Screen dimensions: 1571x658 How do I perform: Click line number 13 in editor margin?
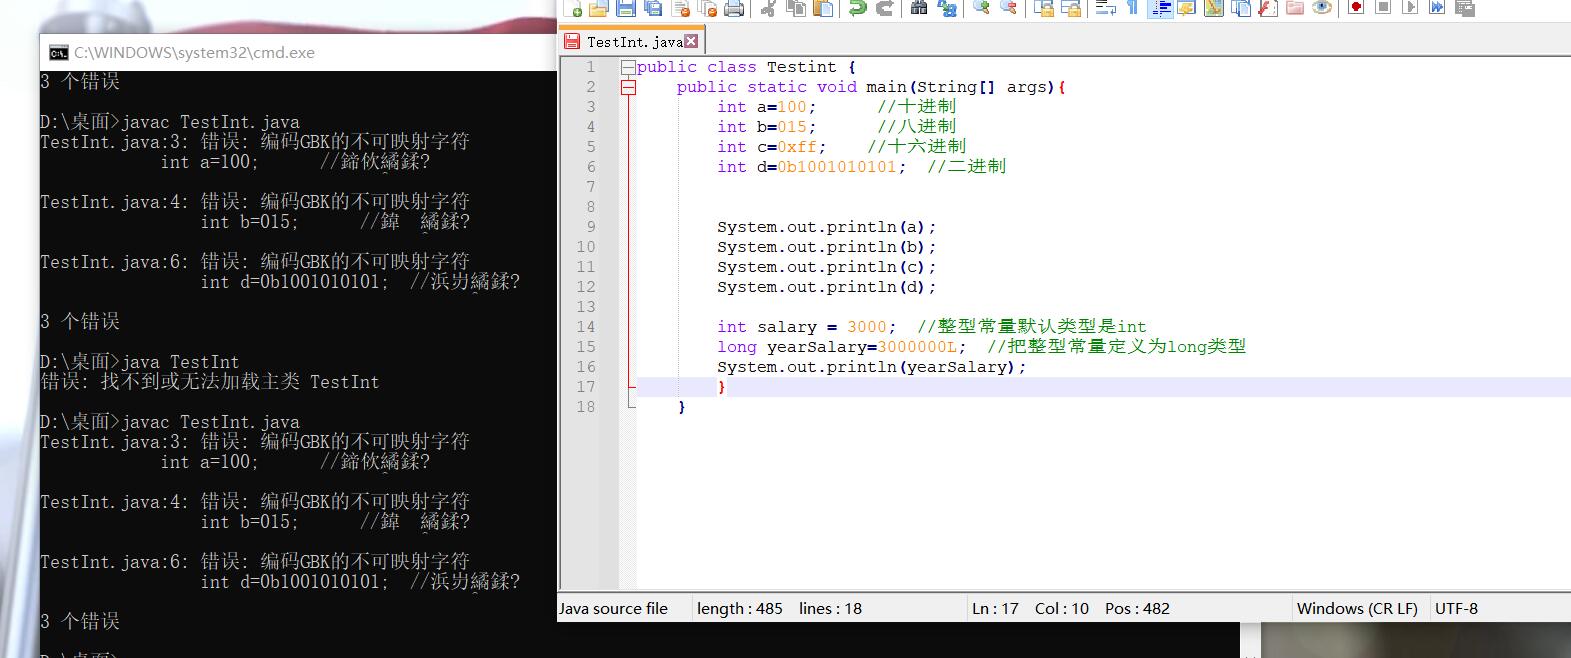tap(586, 307)
